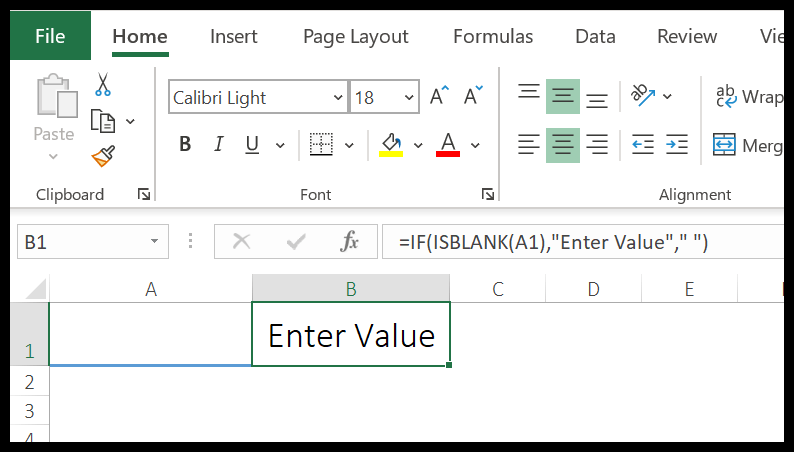
Task: Select empty cell A1
Action: pyautogui.click(x=151, y=334)
